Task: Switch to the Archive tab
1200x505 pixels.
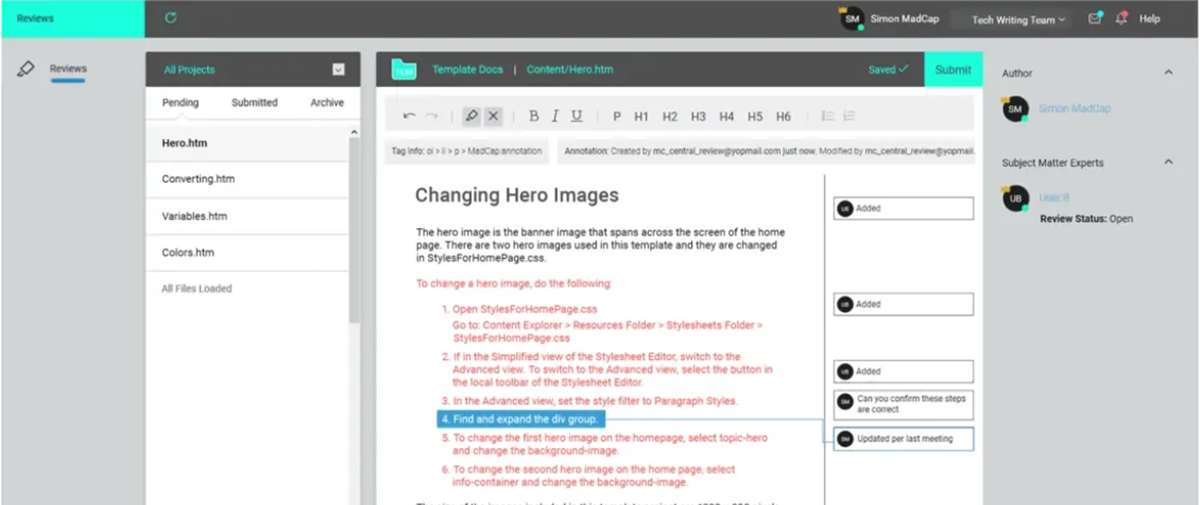Action: click(x=326, y=102)
